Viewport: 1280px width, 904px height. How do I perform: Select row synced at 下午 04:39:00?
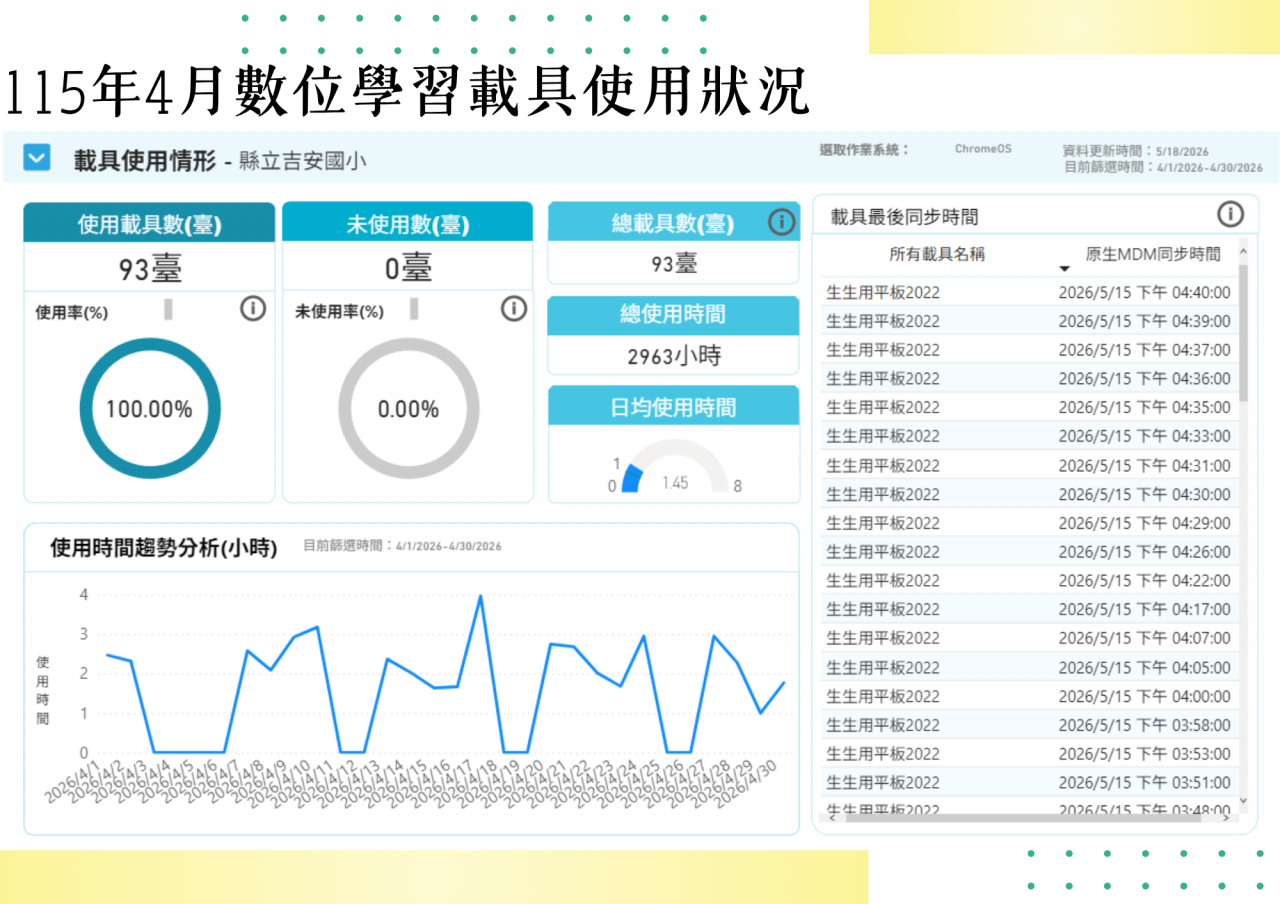1029,321
